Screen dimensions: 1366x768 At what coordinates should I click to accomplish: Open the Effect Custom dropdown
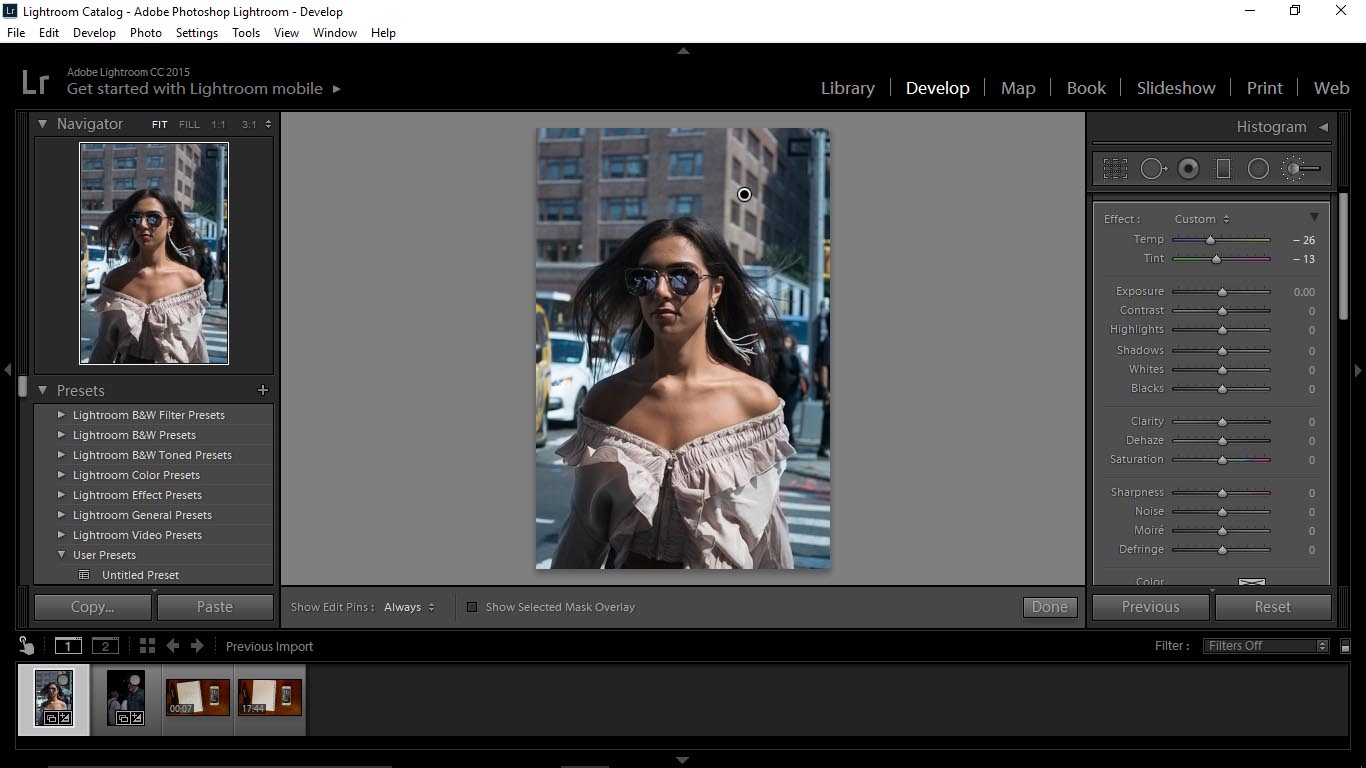click(x=1202, y=219)
